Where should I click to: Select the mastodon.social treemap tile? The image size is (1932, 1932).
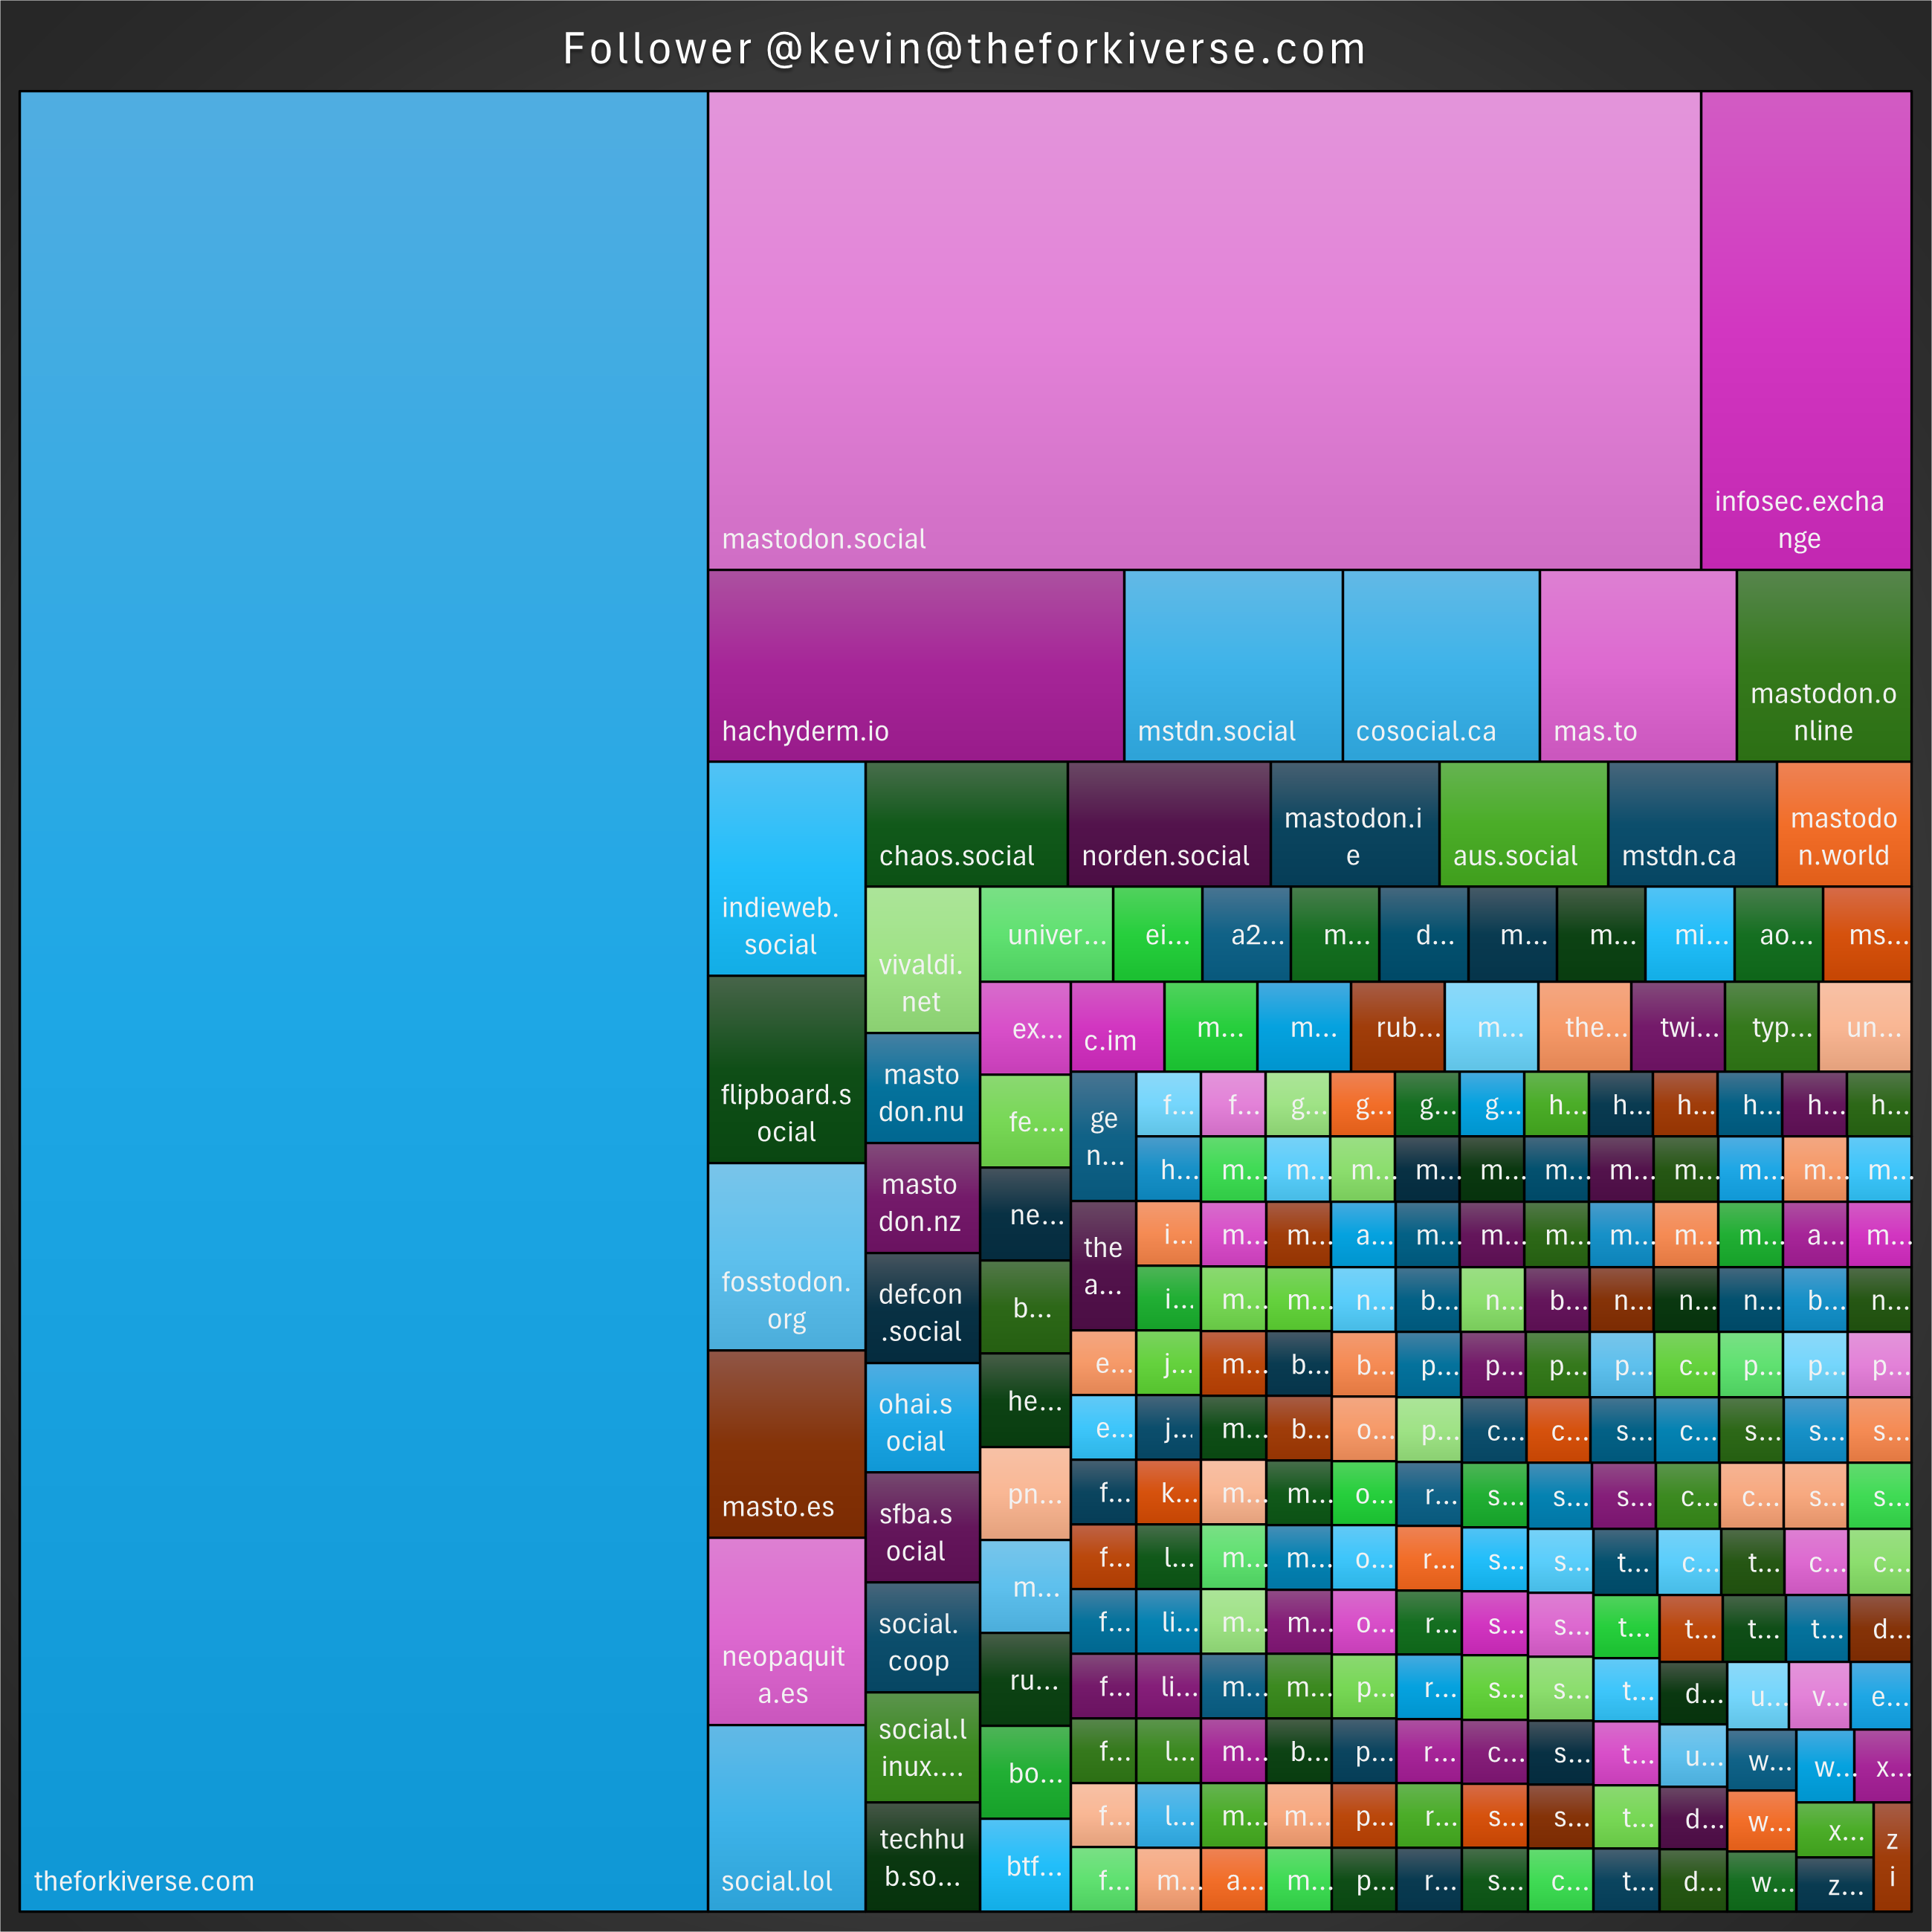tap(1204, 330)
